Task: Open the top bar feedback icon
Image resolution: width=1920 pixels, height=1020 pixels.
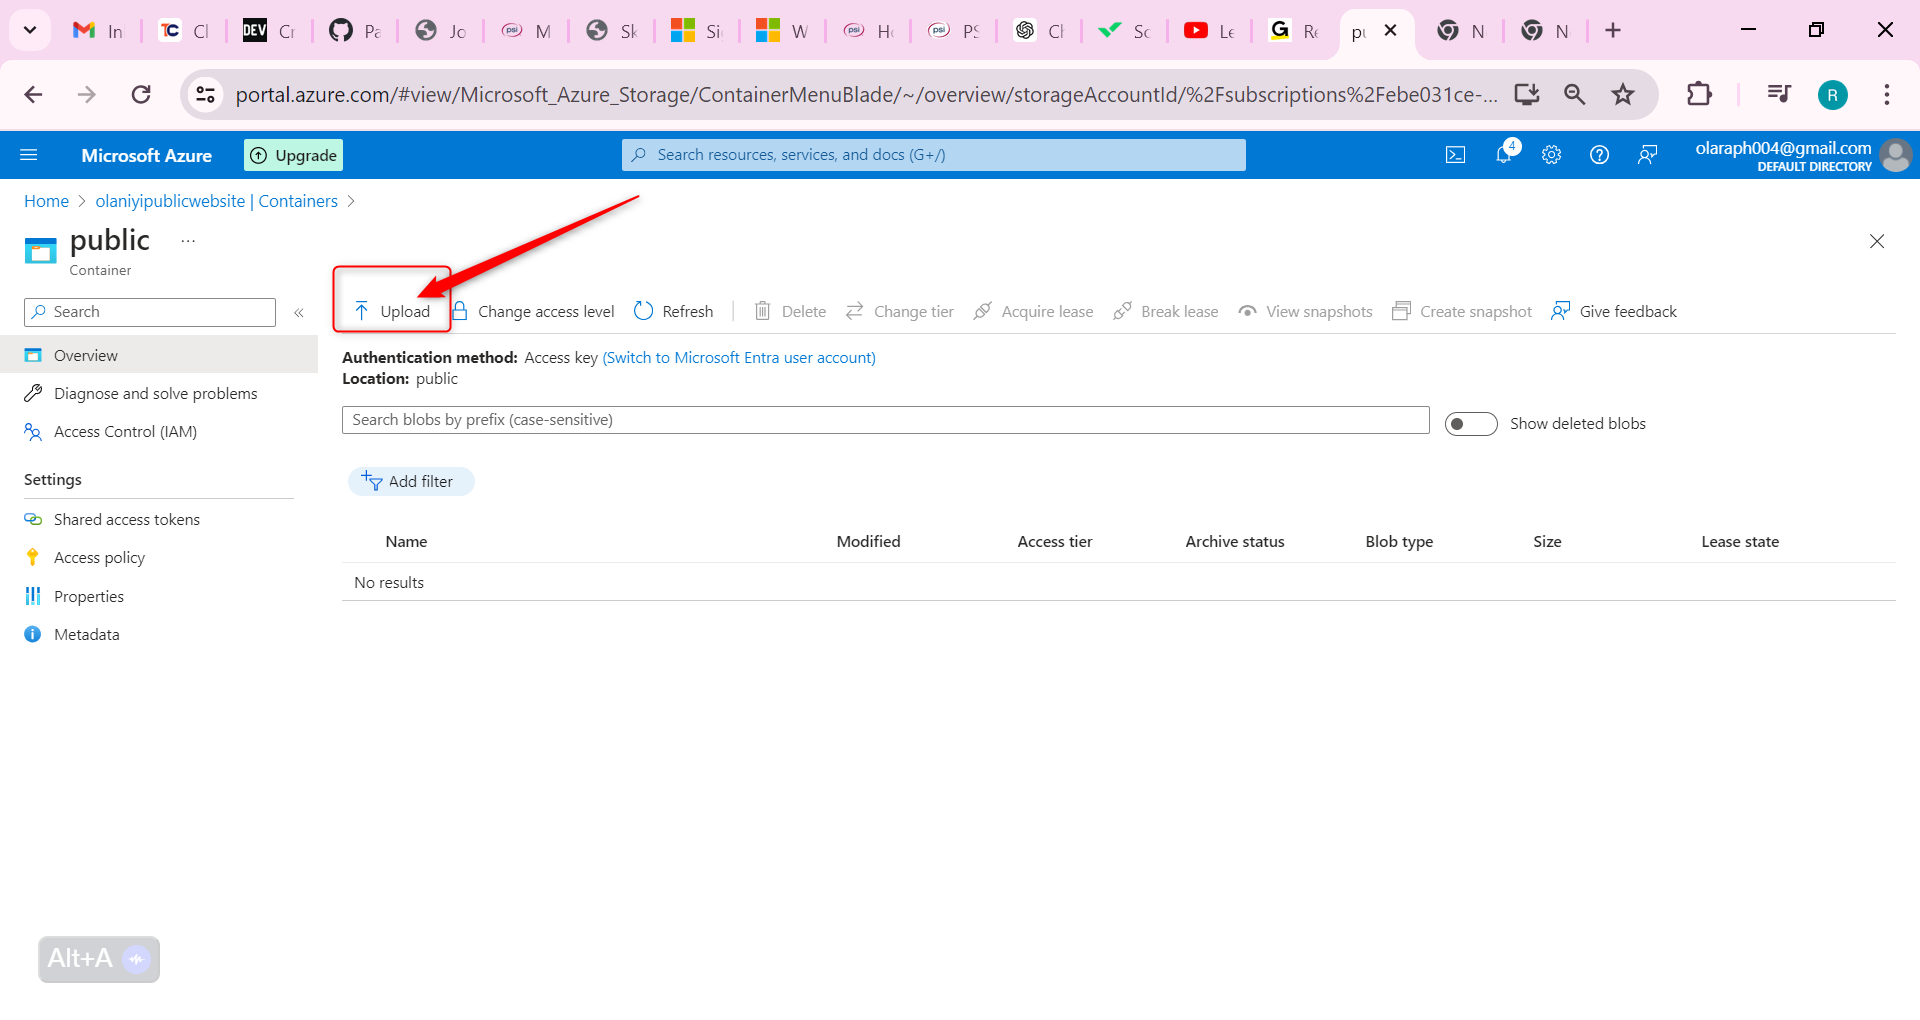Action: coord(1648,155)
